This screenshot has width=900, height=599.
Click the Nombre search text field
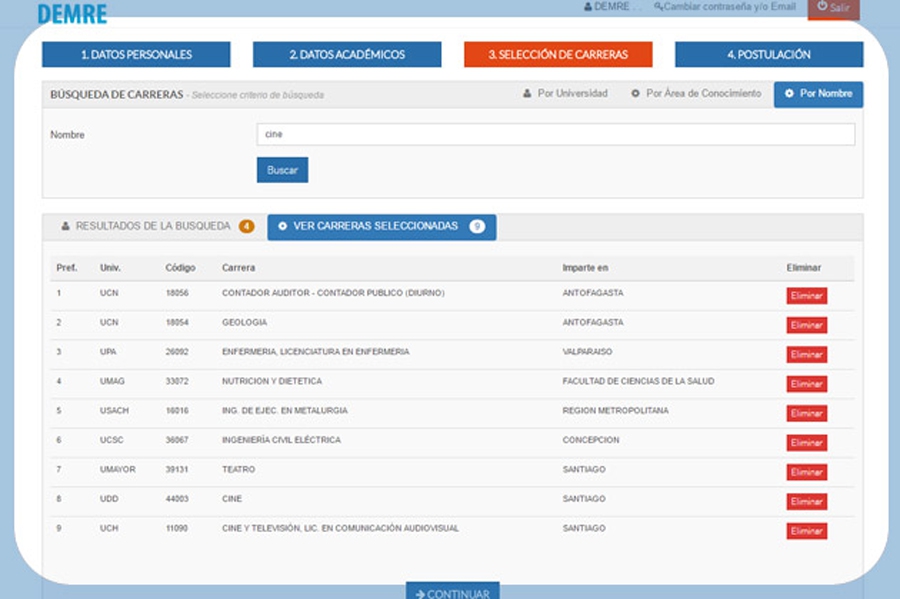(x=555, y=134)
